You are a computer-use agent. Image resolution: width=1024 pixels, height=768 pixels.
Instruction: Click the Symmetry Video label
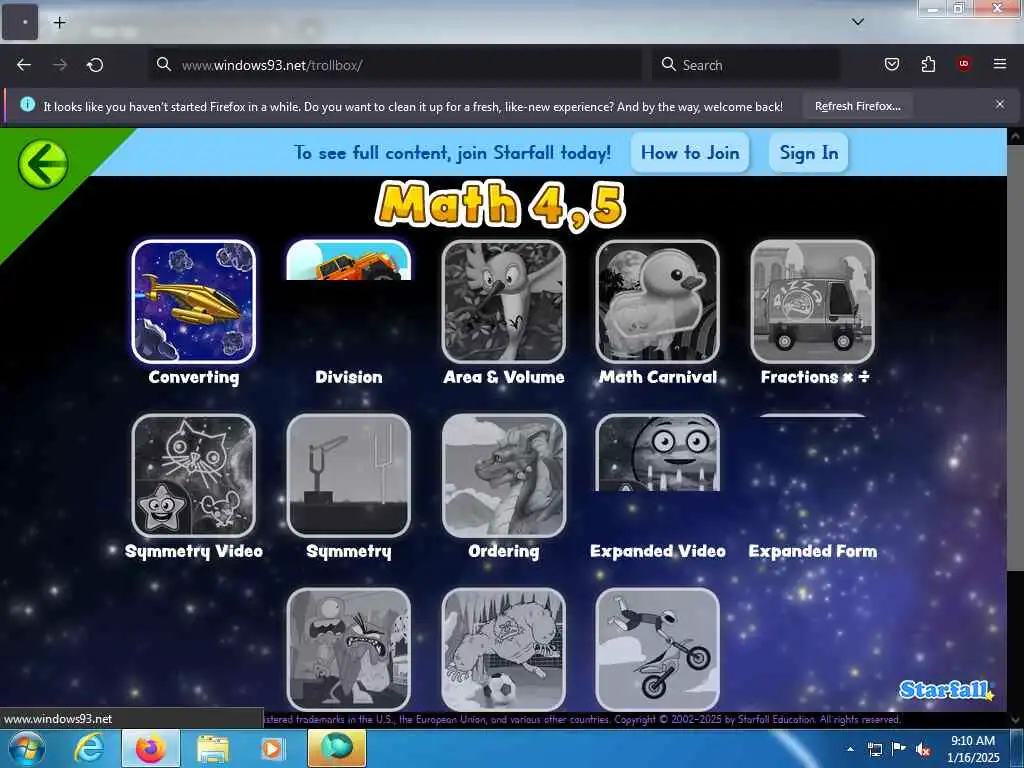coord(193,552)
